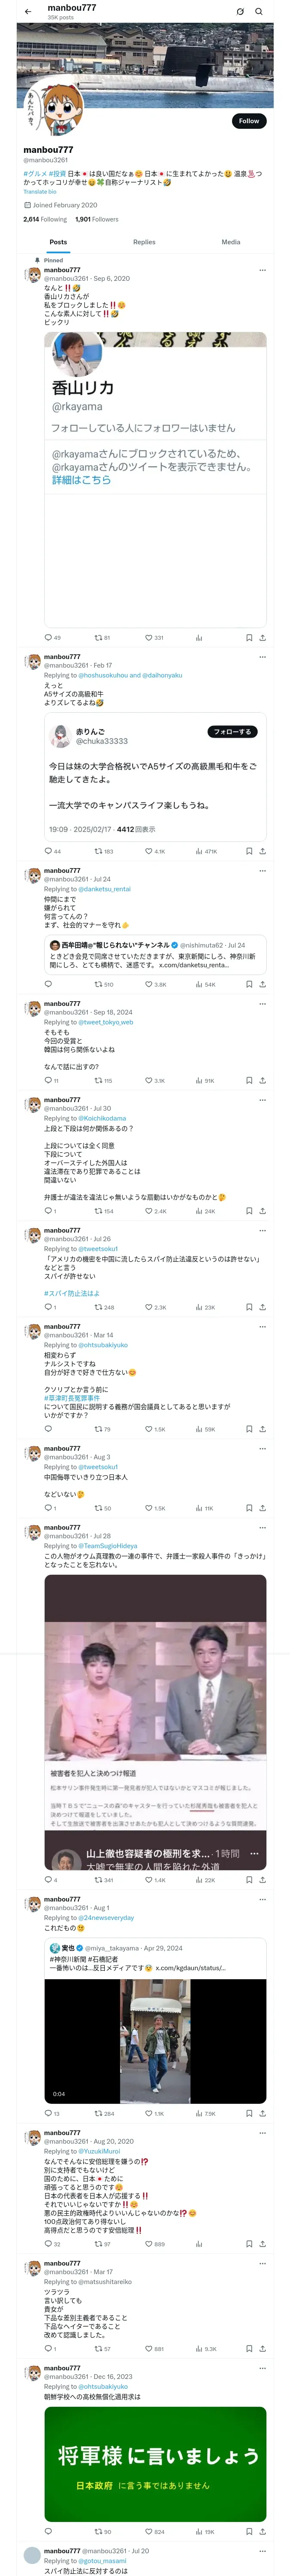
Task: View the 1,901 Followers list
Action: (97, 219)
